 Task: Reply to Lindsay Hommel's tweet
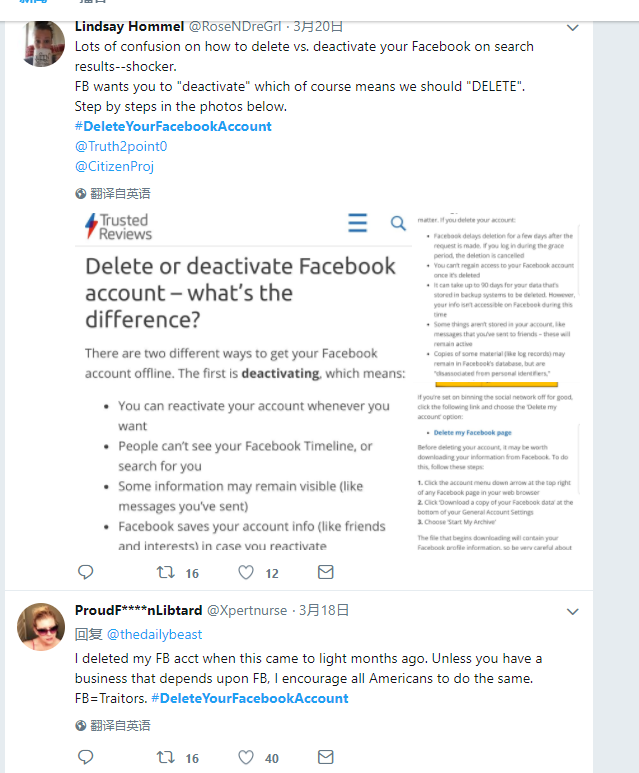tap(86, 572)
